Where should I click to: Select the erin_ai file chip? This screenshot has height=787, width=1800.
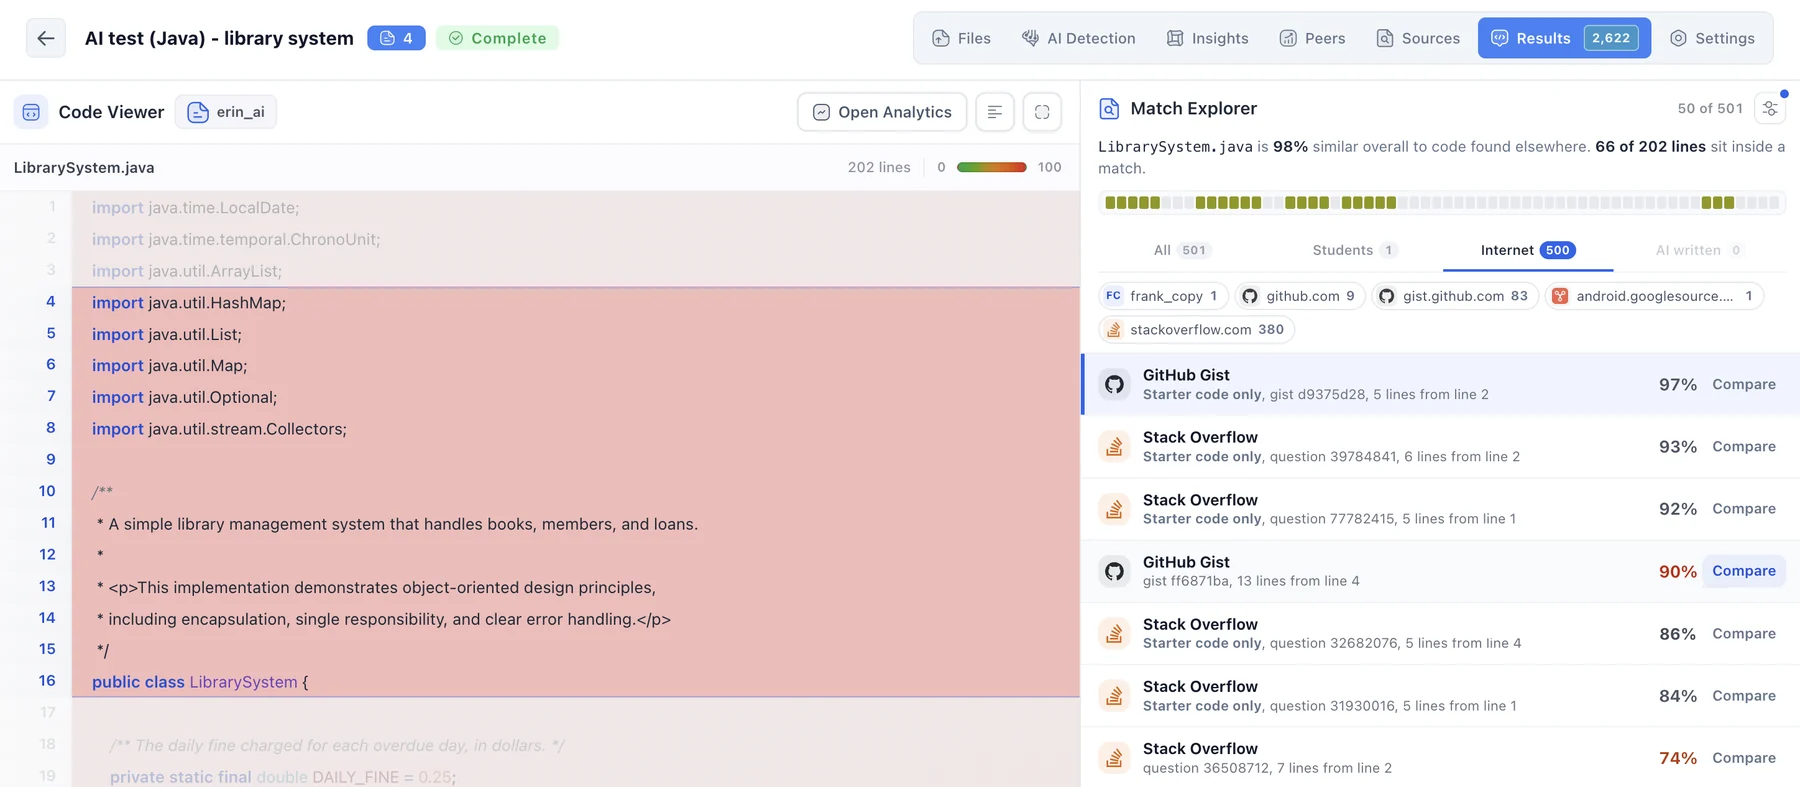click(226, 112)
